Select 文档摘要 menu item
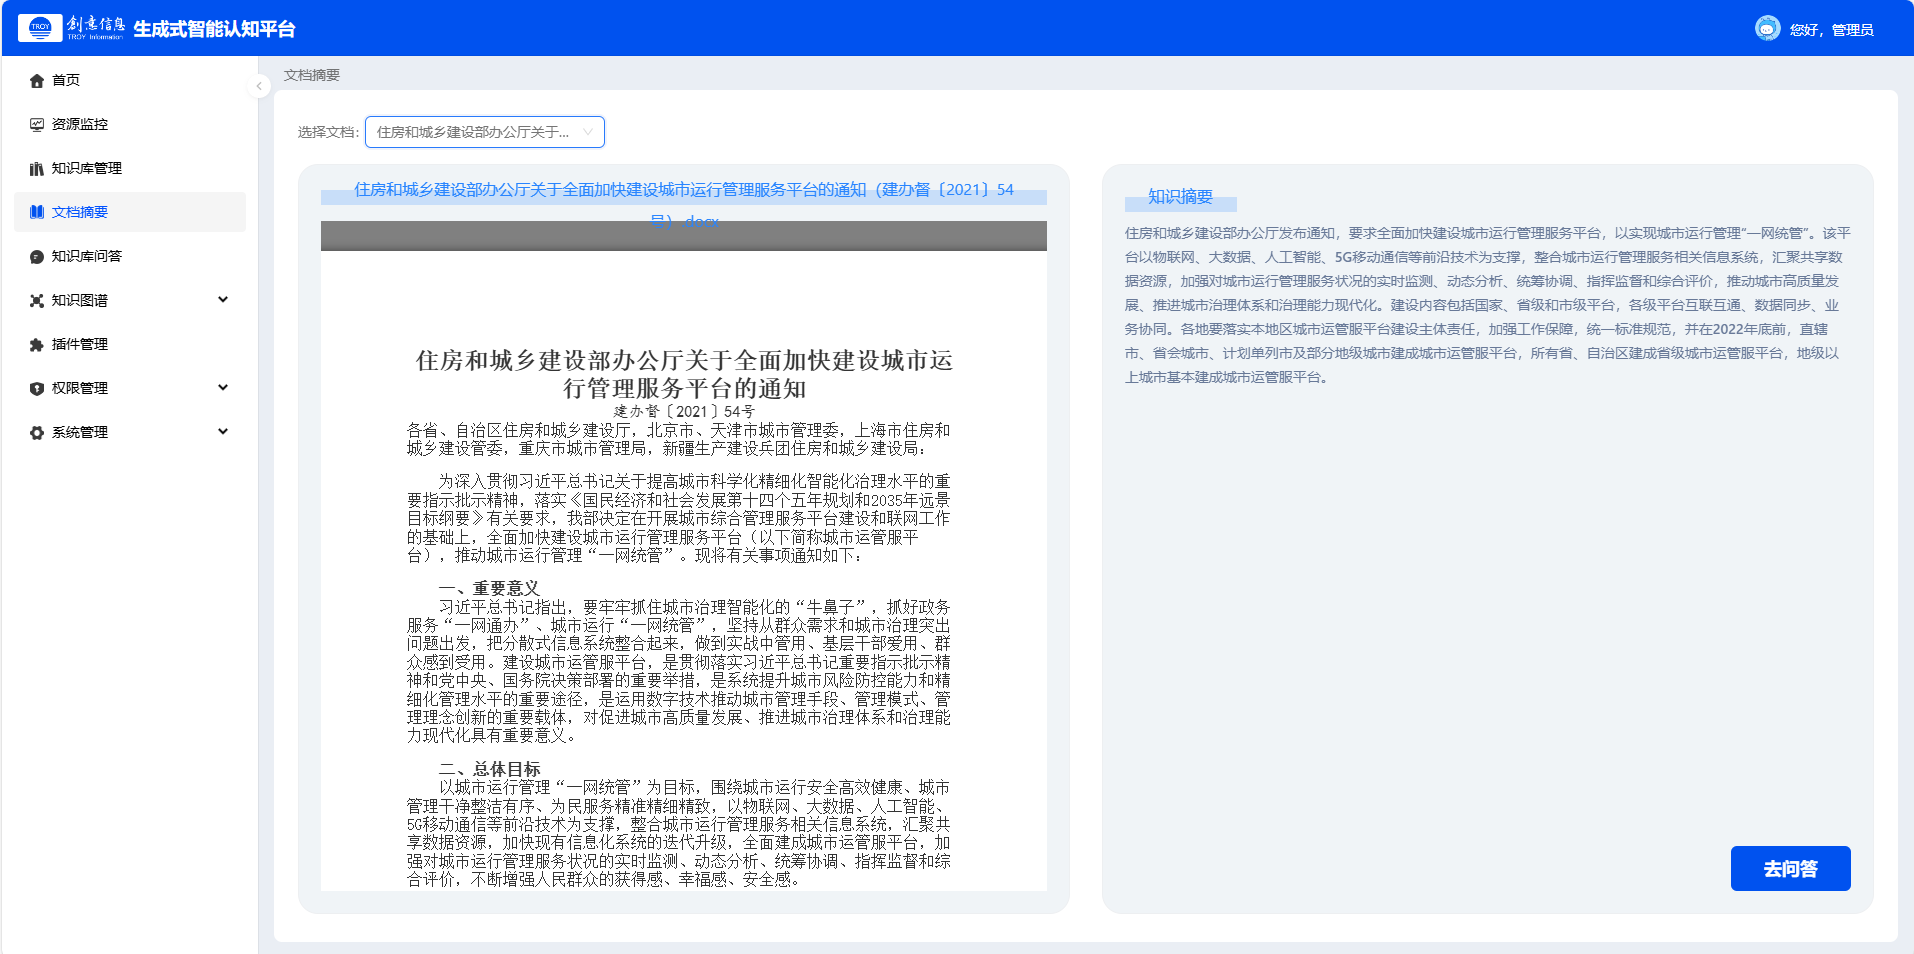This screenshot has height=954, width=1914. (x=130, y=212)
